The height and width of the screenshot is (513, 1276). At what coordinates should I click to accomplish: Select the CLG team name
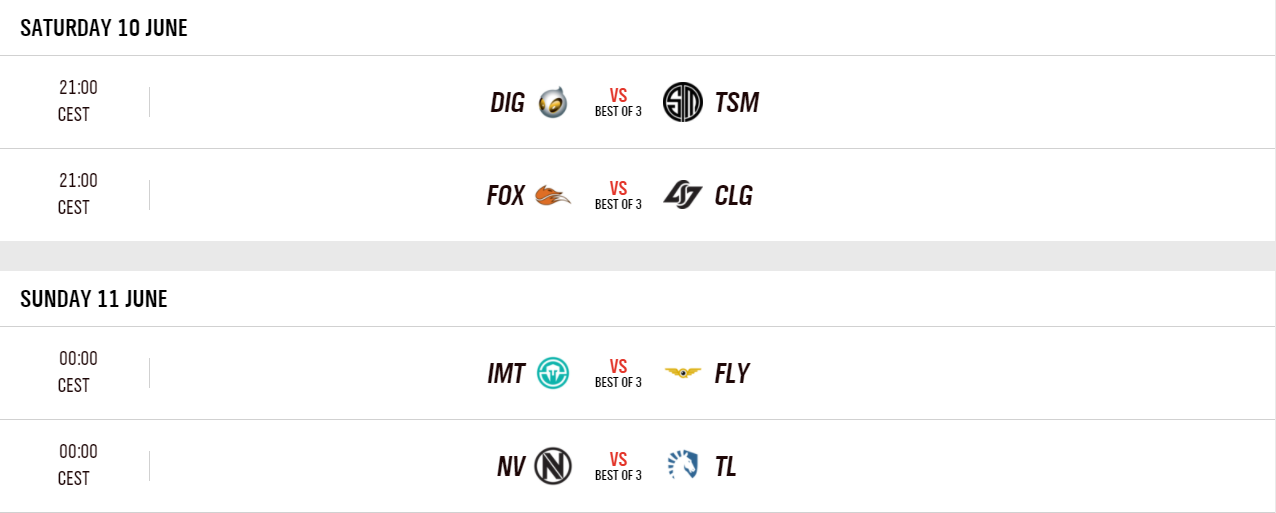click(x=734, y=195)
